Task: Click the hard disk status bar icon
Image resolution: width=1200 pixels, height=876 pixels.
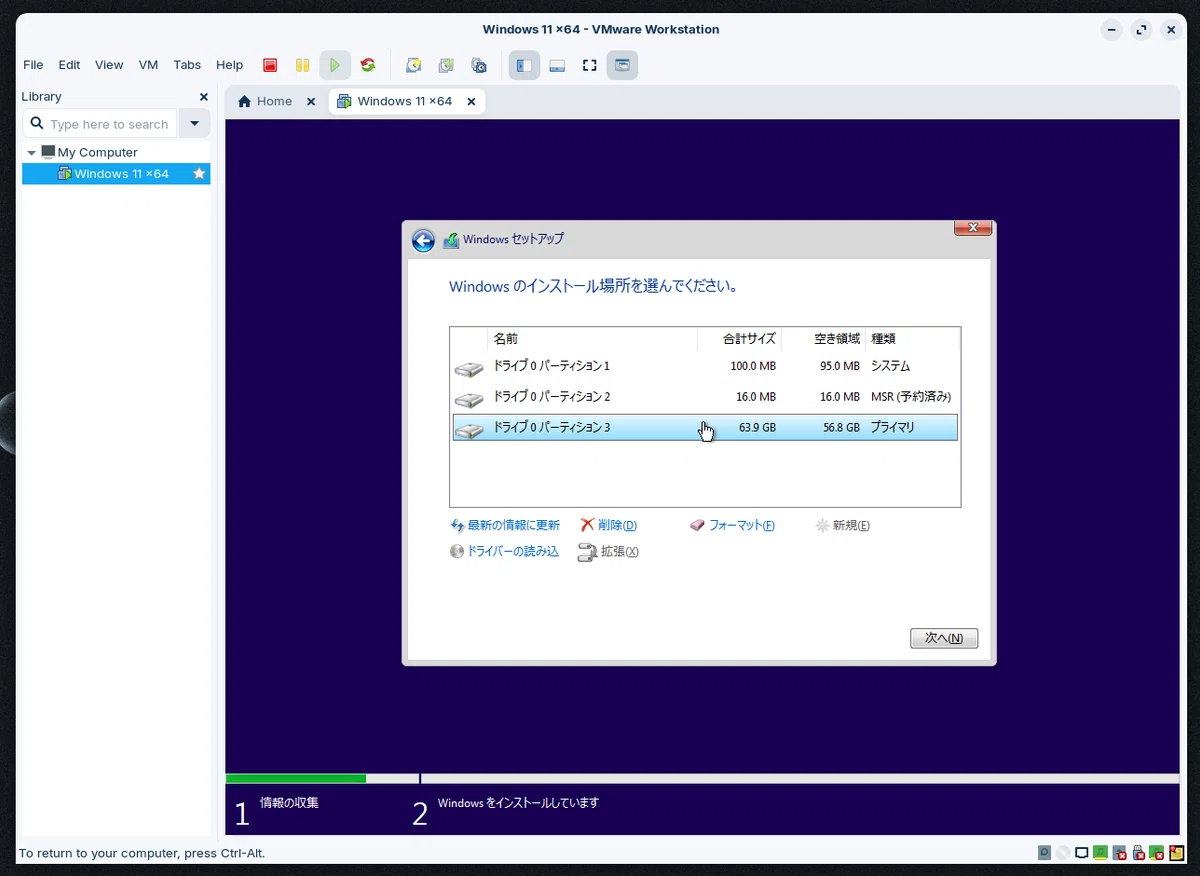Action: click(1044, 853)
